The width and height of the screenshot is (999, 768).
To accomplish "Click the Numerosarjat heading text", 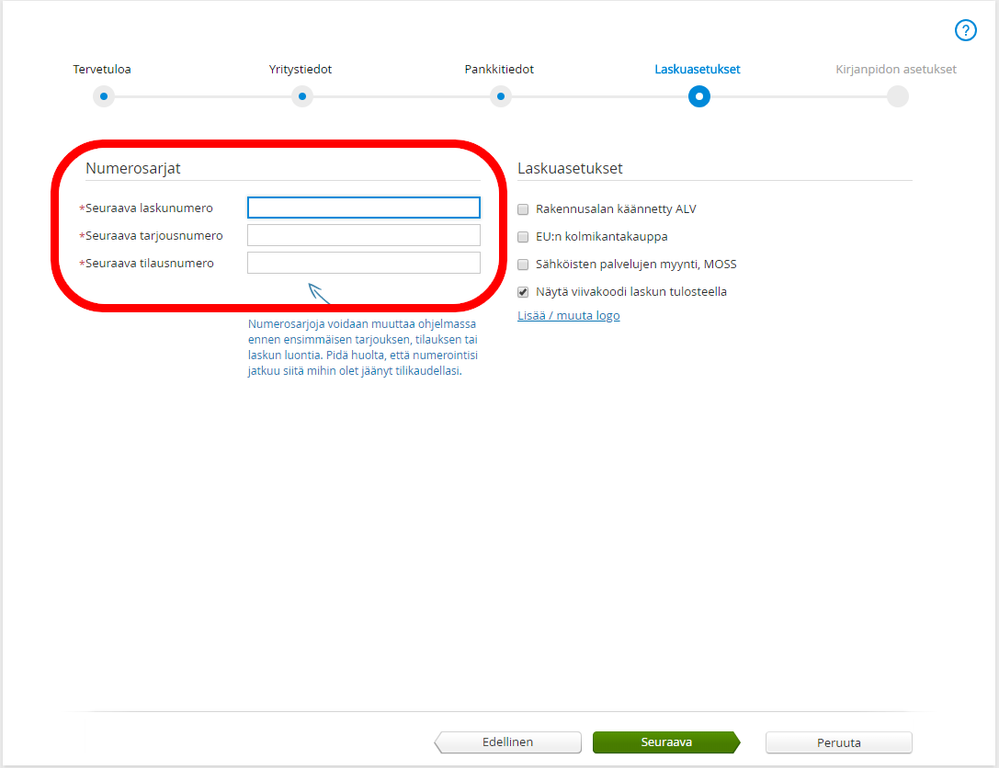I will point(133,168).
